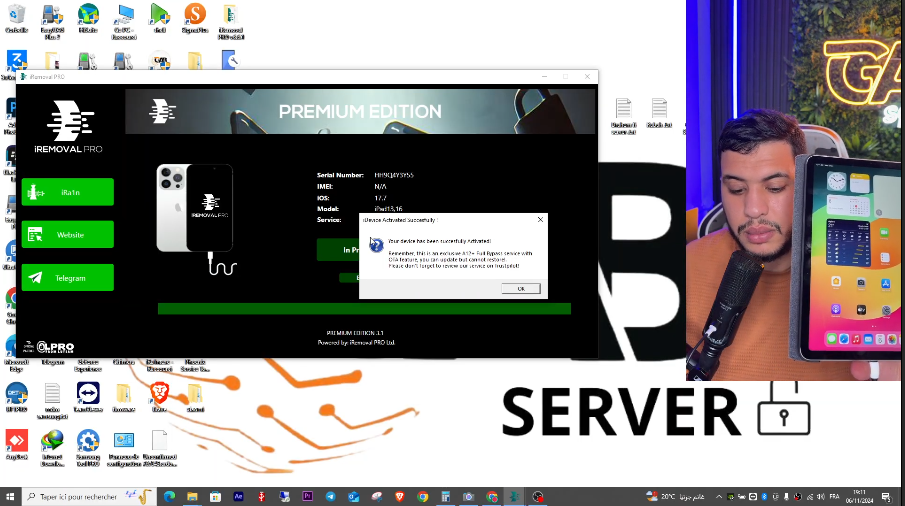Open the control panel configuration desktop icon
Viewport: 905px width, 506px height.
[124, 448]
